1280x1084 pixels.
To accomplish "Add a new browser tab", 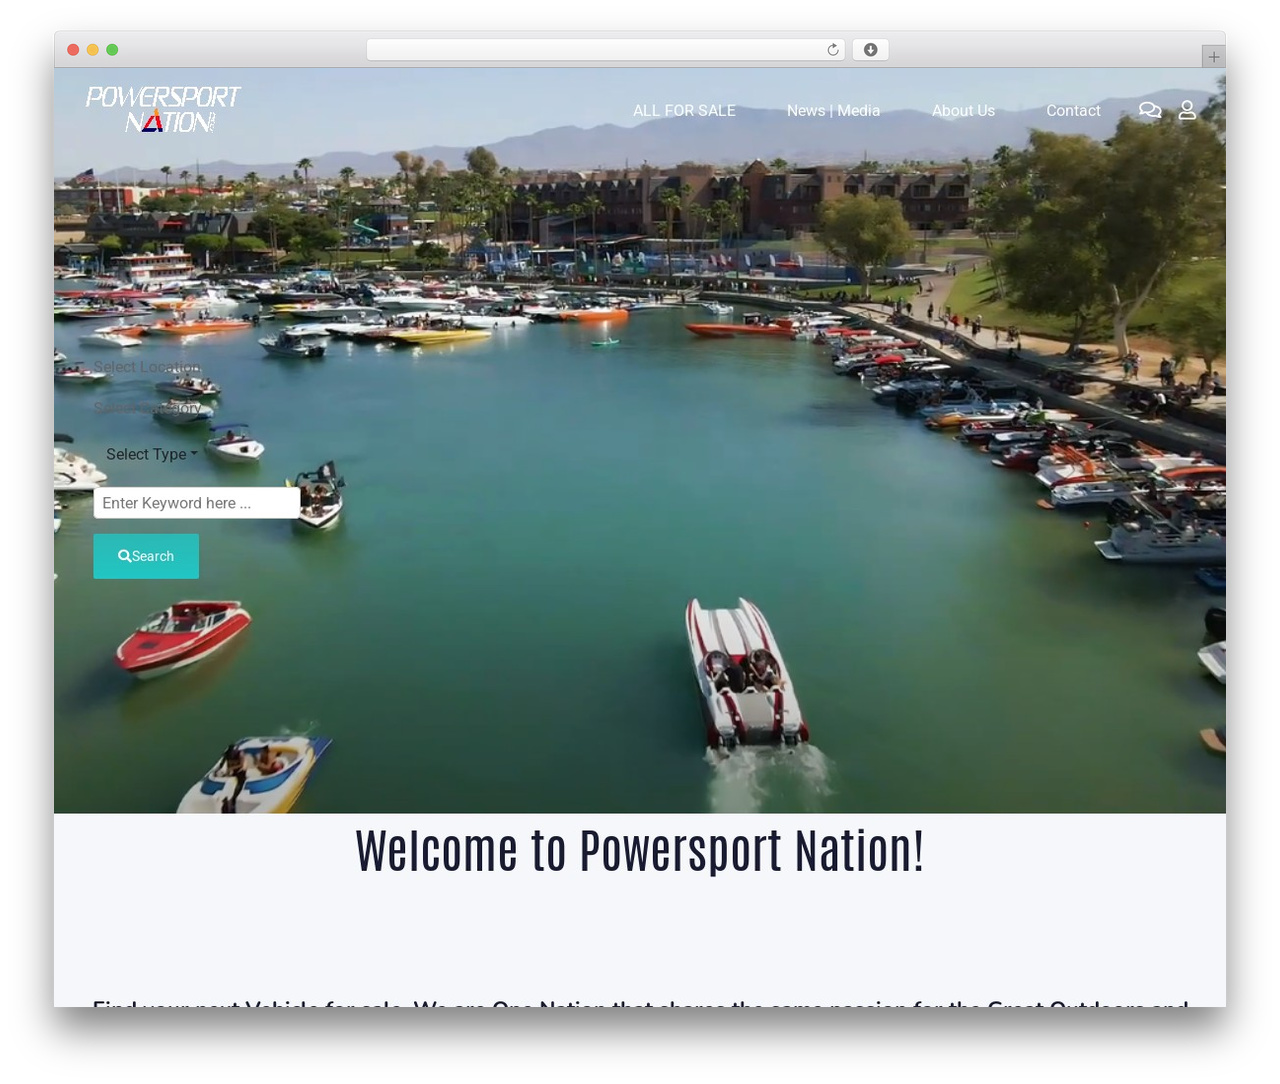I will (x=1213, y=57).
